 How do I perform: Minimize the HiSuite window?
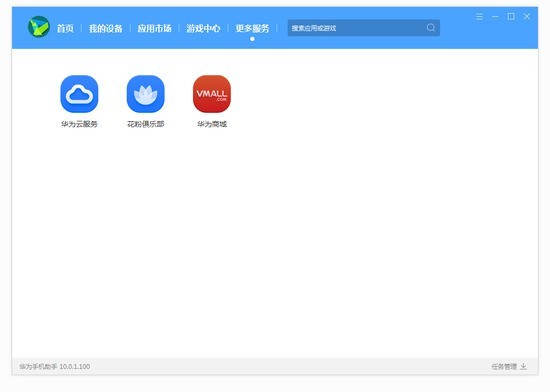(495, 16)
